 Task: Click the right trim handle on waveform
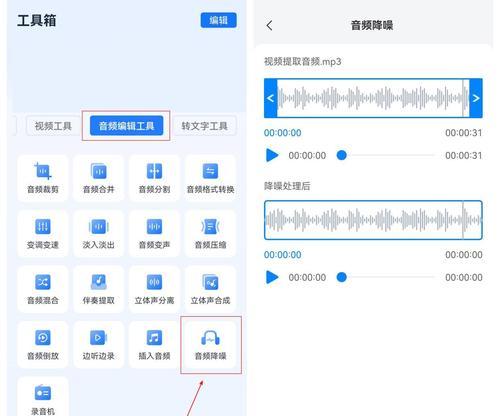point(476,98)
